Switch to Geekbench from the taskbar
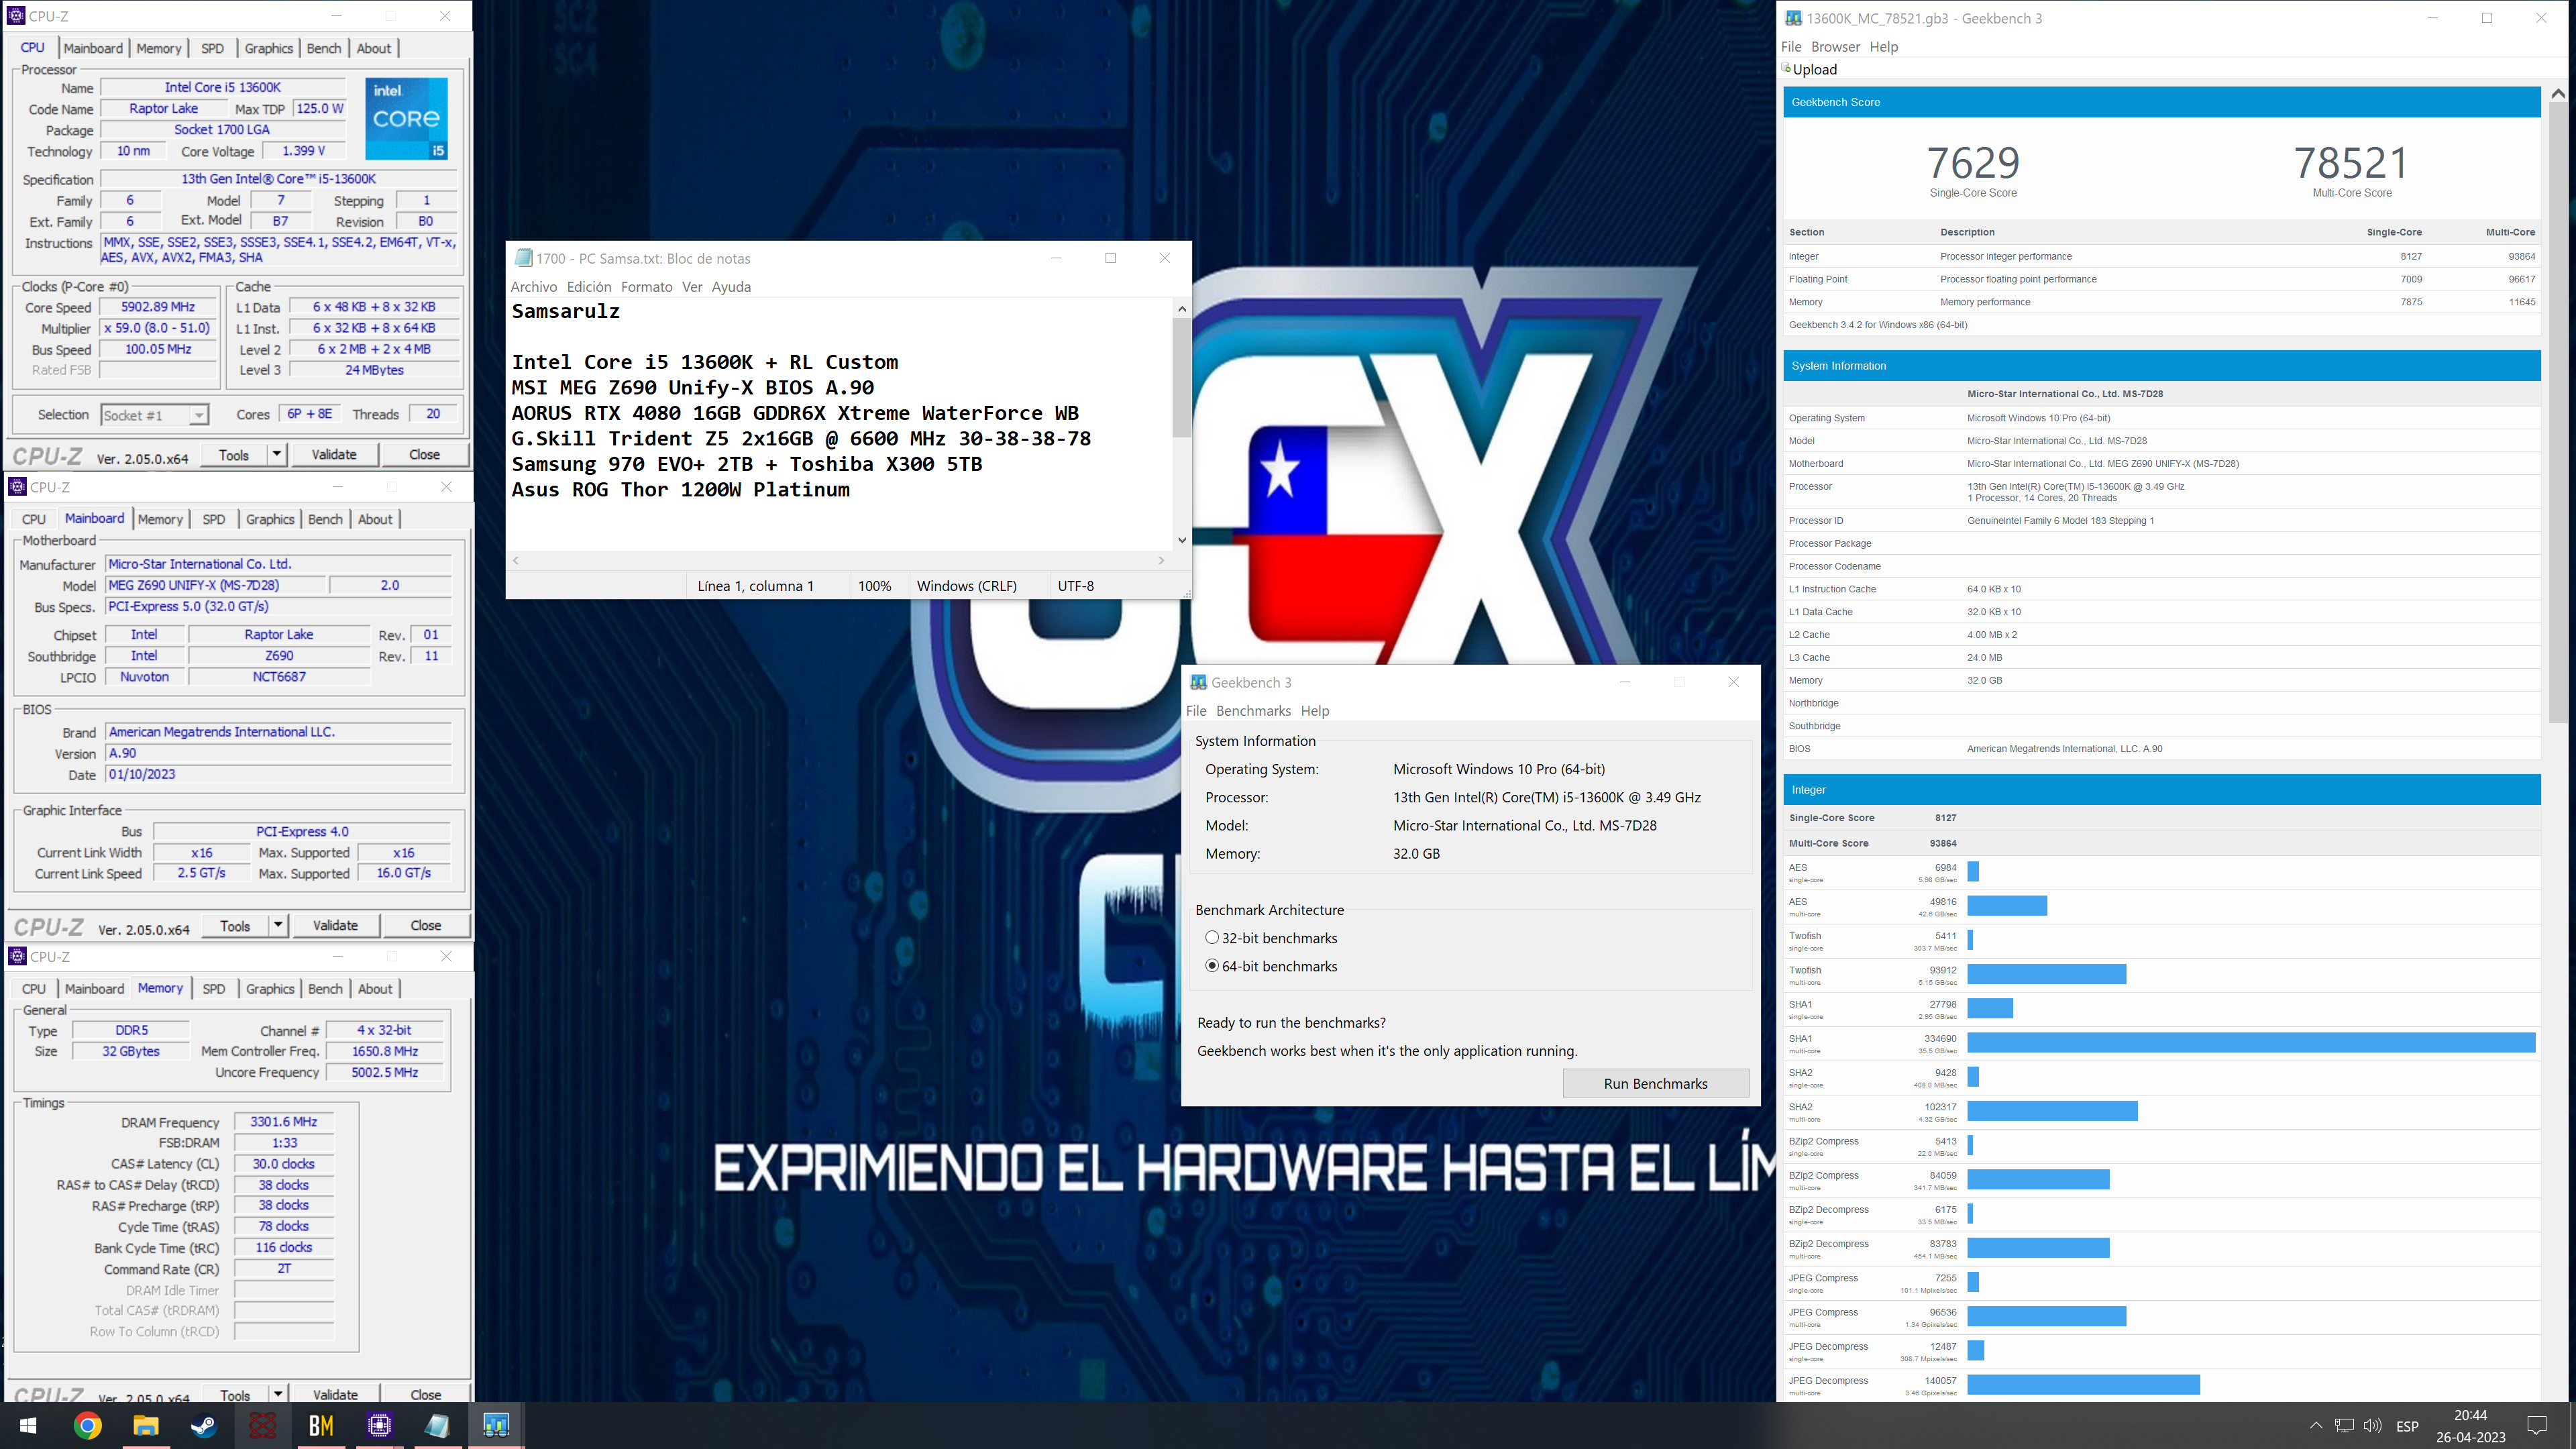Image resolution: width=2576 pixels, height=1449 pixels. 496,1425
